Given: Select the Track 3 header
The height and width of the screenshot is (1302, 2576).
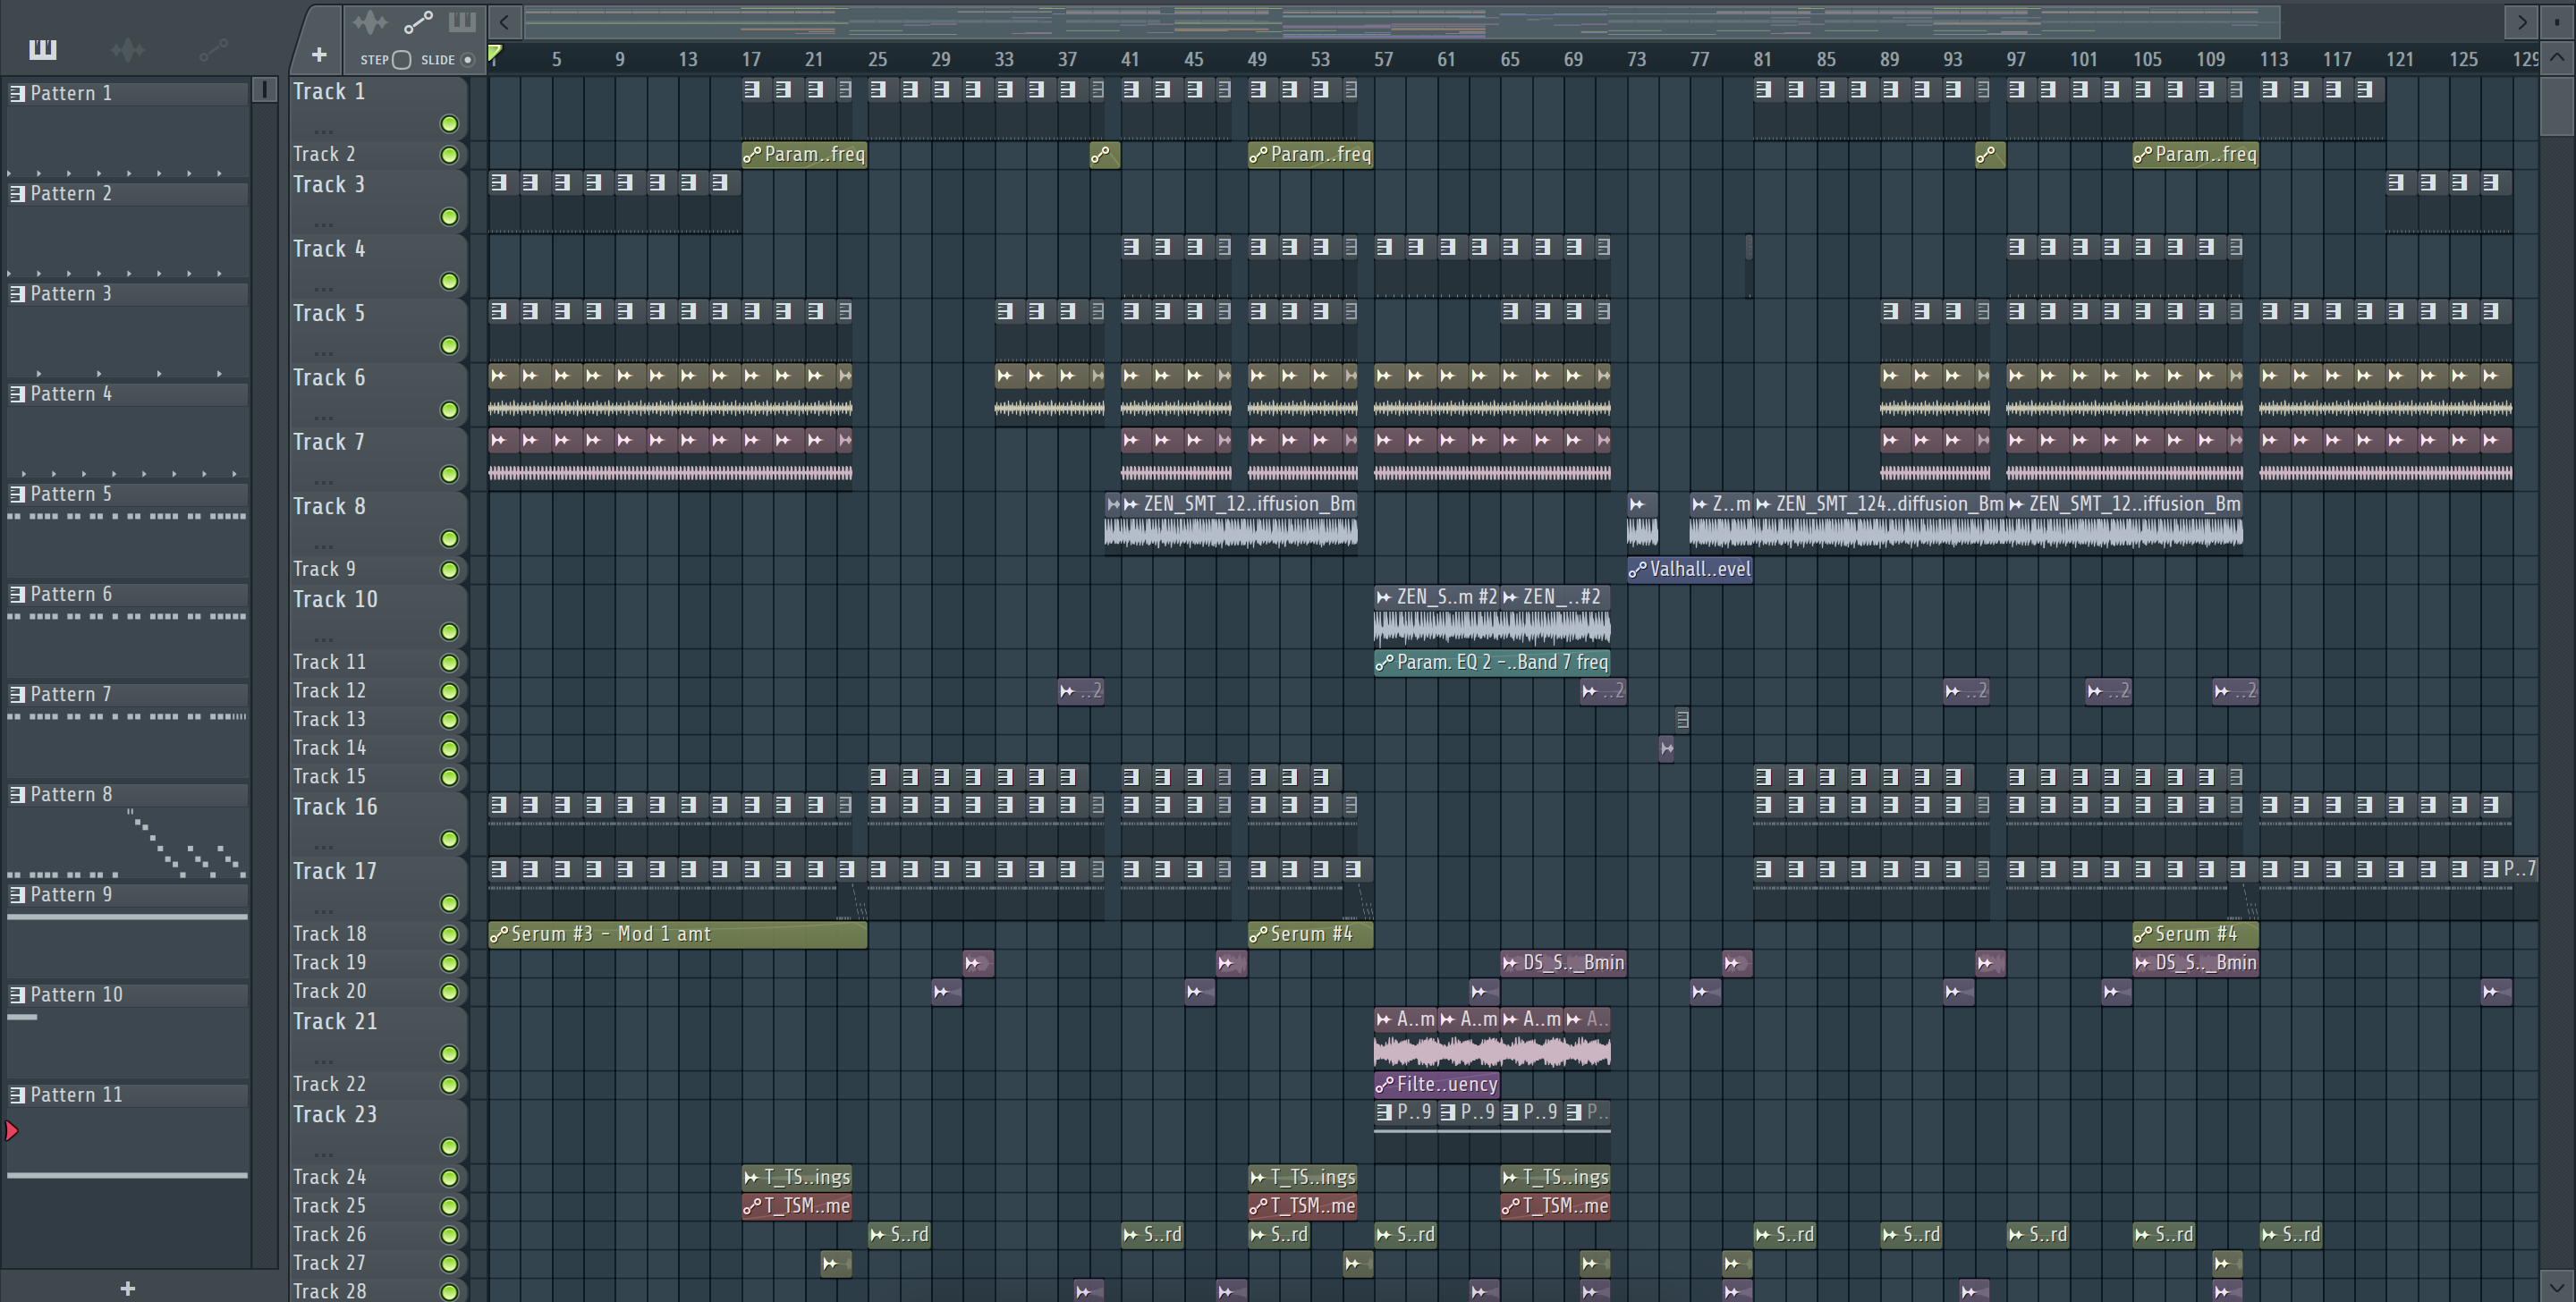Looking at the screenshot, I should [378, 201].
